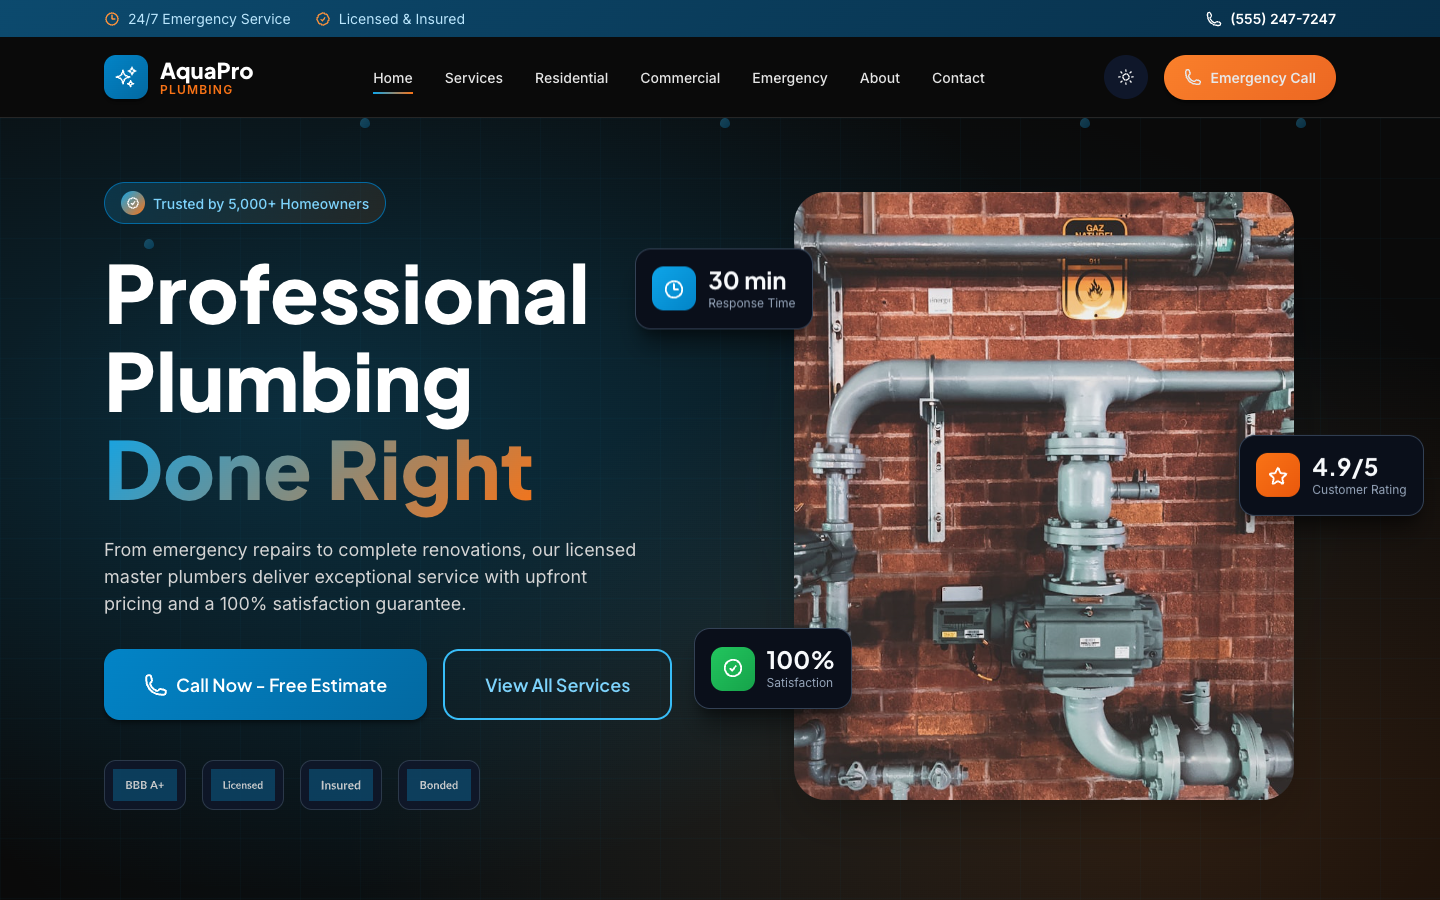The width and height of the screenshot is (1440, 900).
Task: Open the Services menu item
Action: coord(473,78)
